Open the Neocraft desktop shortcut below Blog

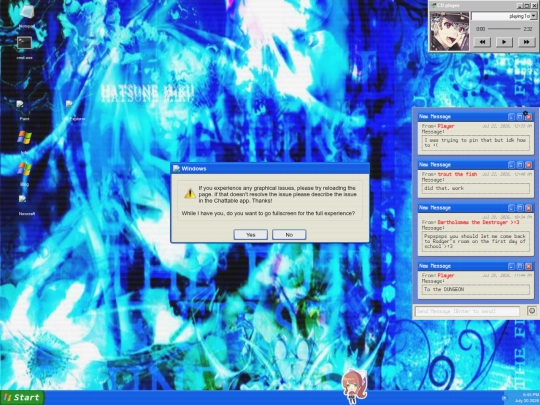point(26,205)
